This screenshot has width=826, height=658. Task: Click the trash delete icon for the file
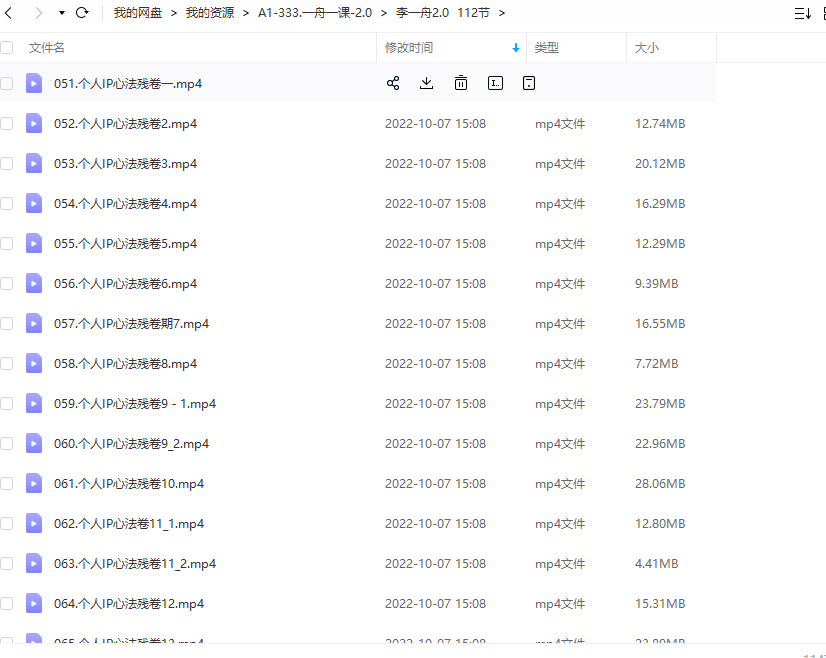(x=460, y=83)
